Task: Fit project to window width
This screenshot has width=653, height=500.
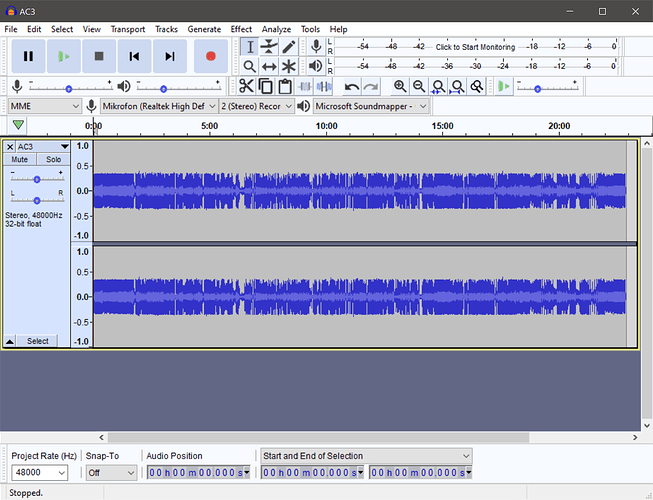Action: pyautogui.click(x=457, y=86)
